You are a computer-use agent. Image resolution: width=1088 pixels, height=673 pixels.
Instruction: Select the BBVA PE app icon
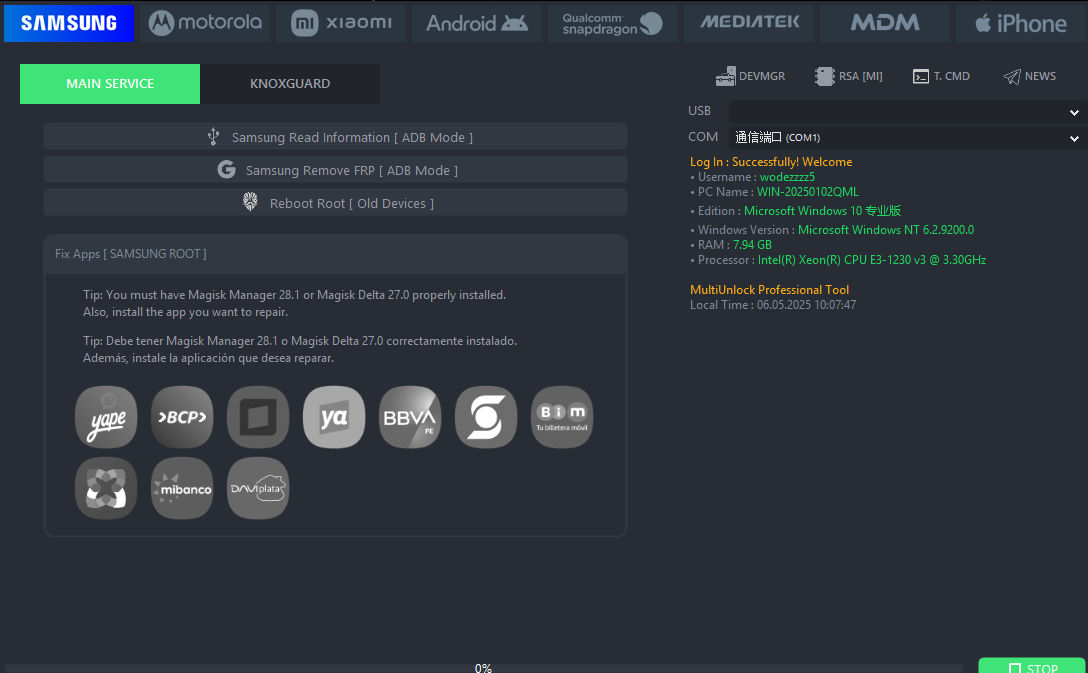410,417
